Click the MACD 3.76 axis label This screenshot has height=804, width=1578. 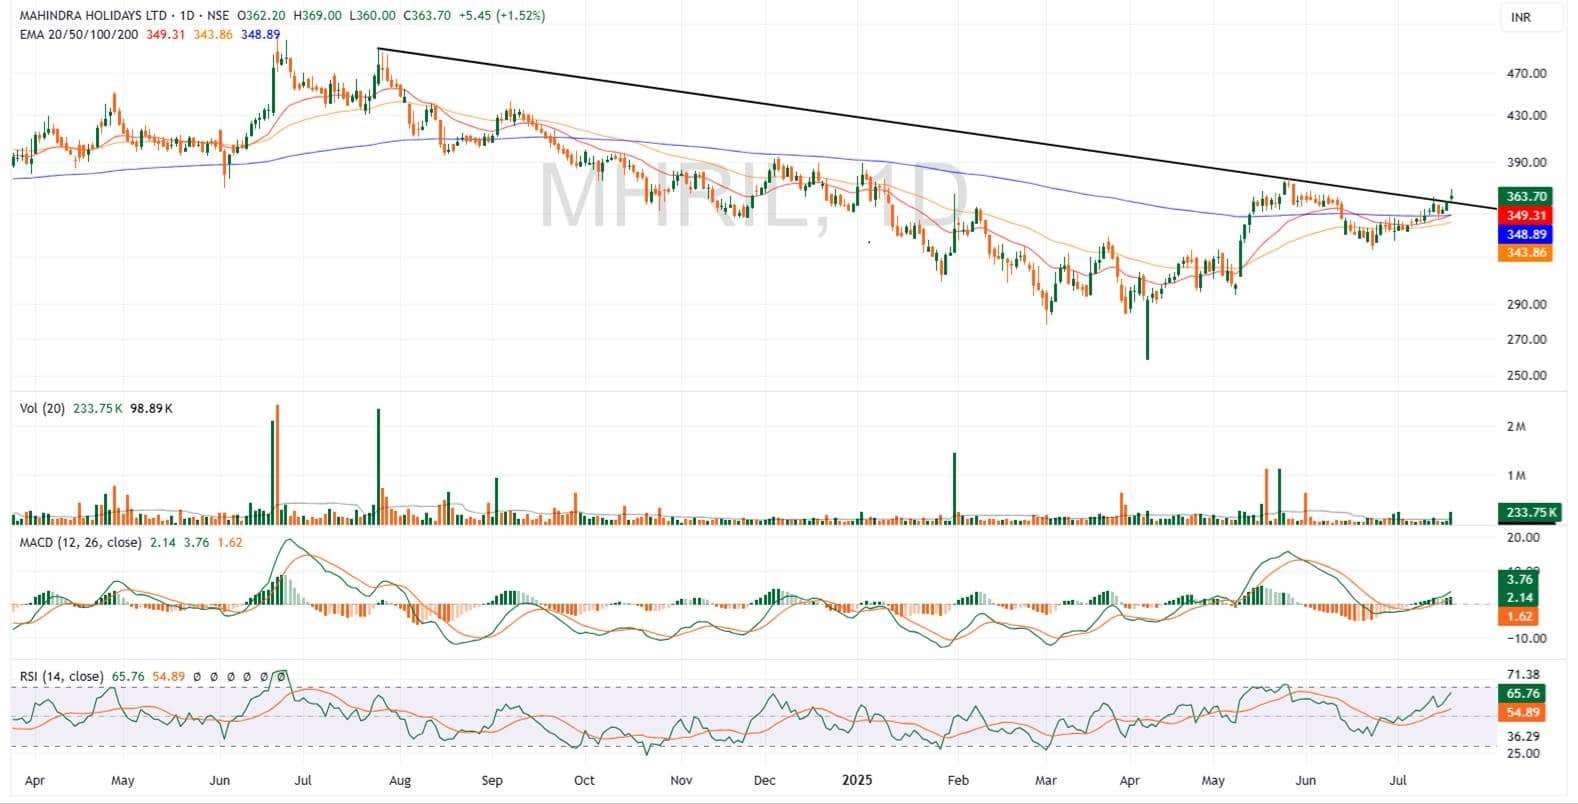coord(1519,579)
